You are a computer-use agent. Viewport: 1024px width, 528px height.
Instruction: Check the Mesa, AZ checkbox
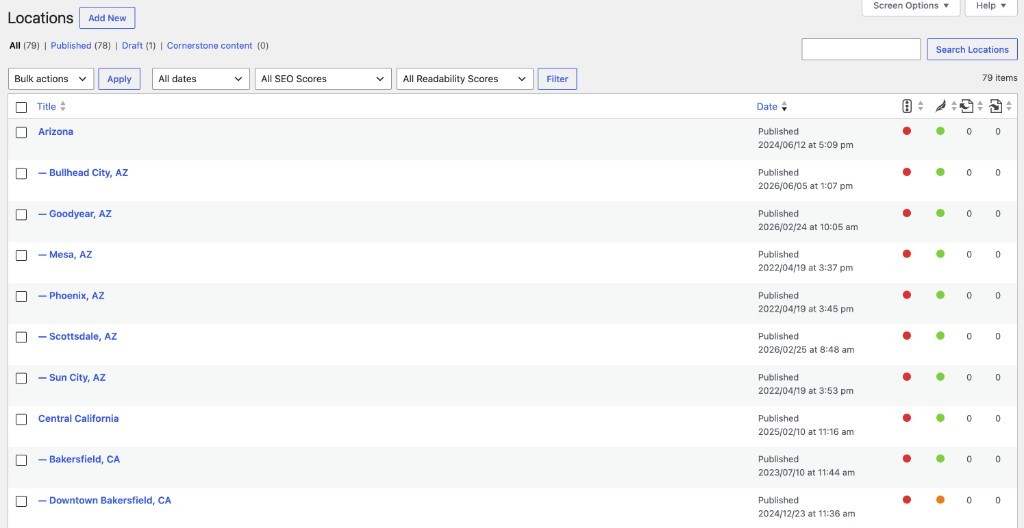point(22,255)
